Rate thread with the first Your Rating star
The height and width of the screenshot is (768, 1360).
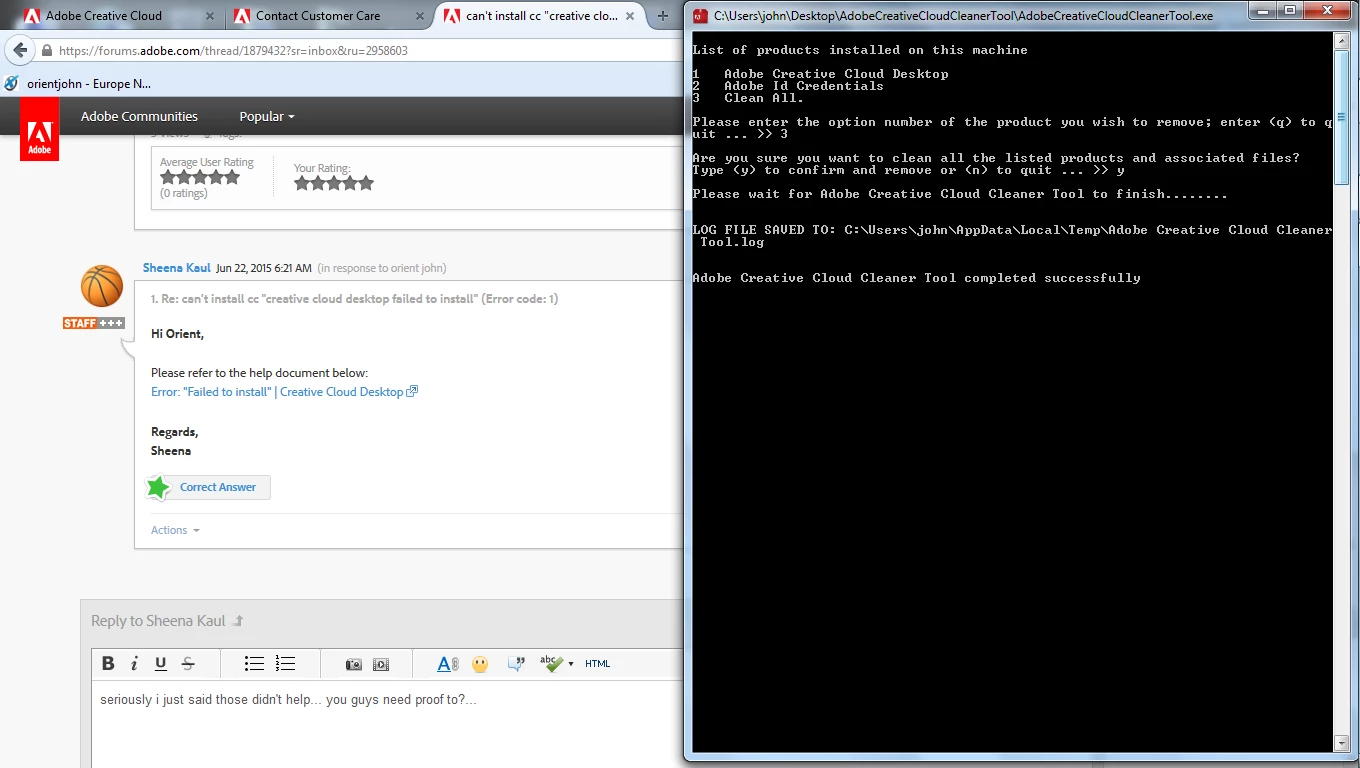[302, 183]
